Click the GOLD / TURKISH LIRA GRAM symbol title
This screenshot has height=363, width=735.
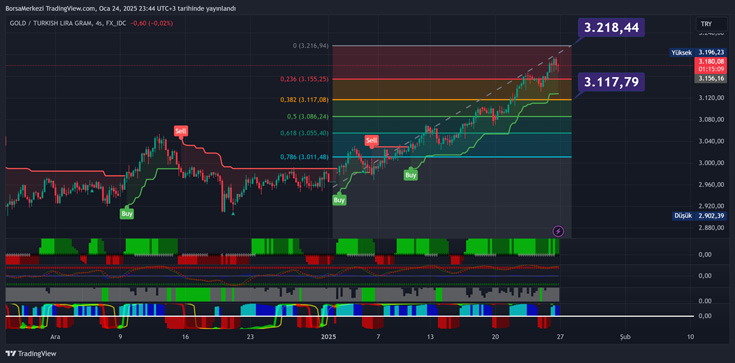tap(50, 23)
